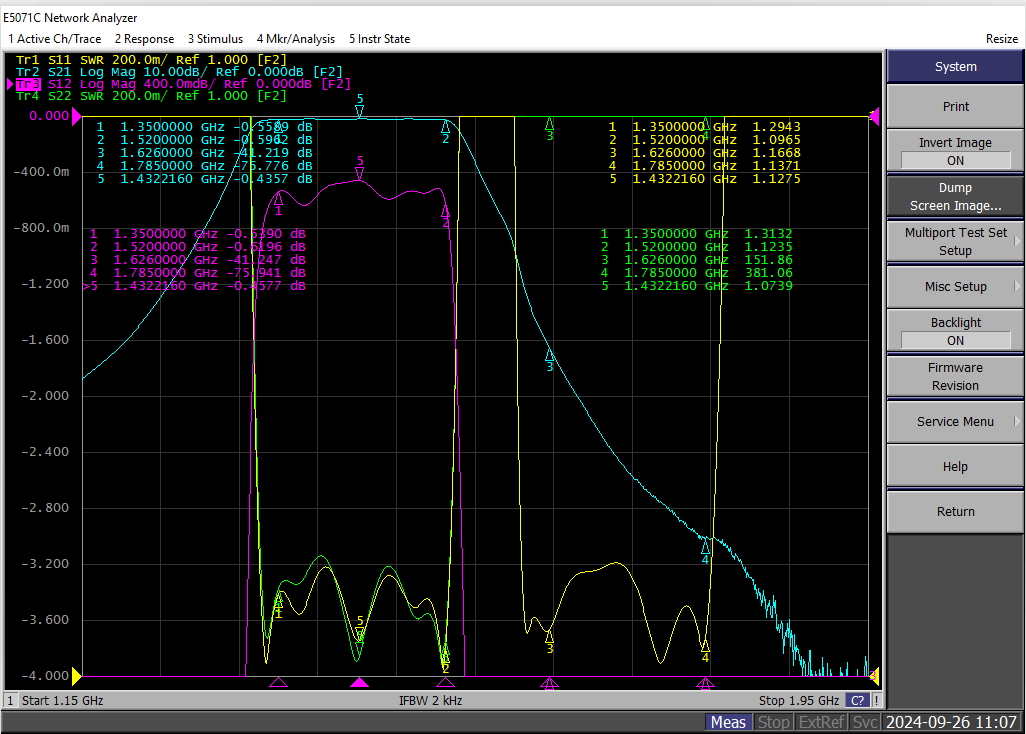This screenshot has width=1026, height=734.
Task: Click cyan marker 1 readout -0.5589 dB
Action: [274, 127]
